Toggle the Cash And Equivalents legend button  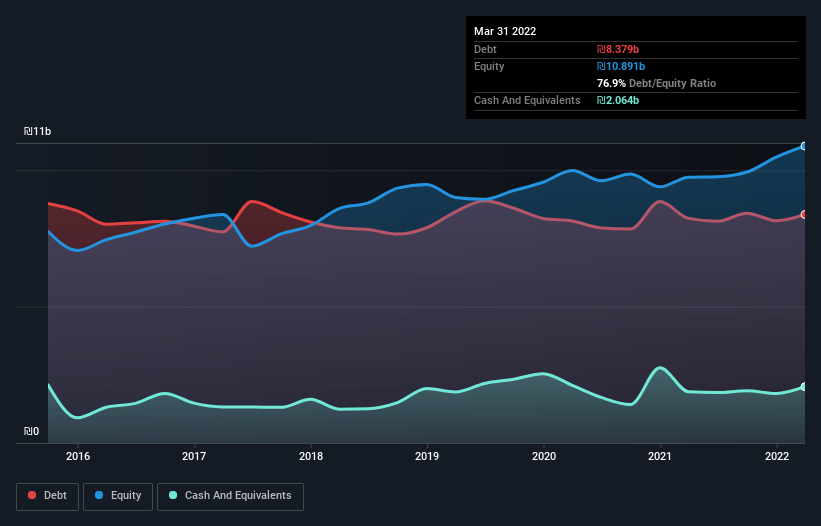230,496
